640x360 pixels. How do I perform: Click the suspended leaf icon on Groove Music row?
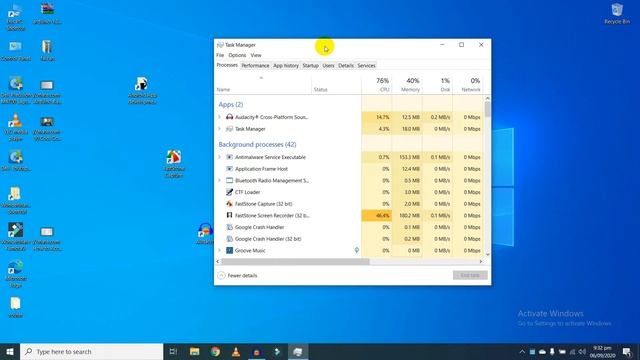(x=357, y=250)
